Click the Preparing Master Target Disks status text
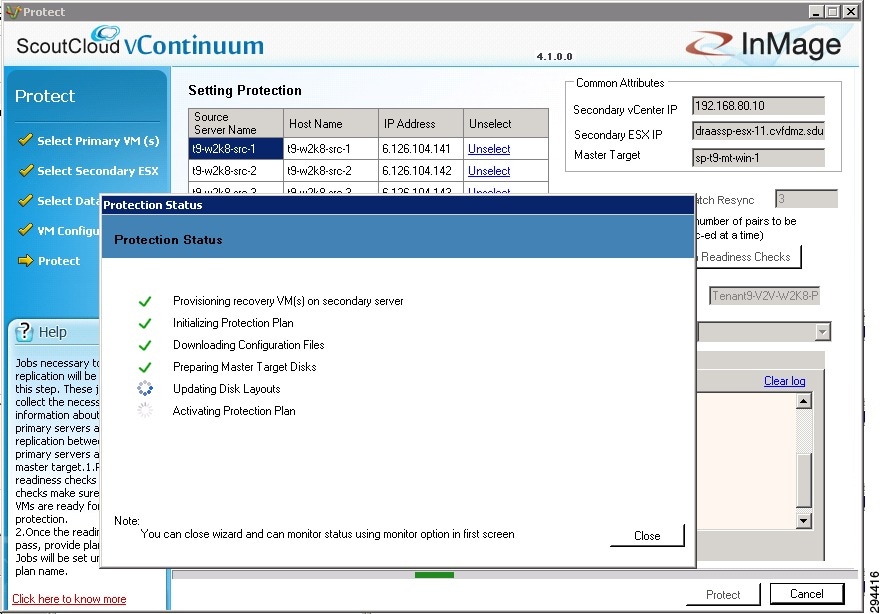Viewport: 880px width, 614px height. click(x=245, y=367)
